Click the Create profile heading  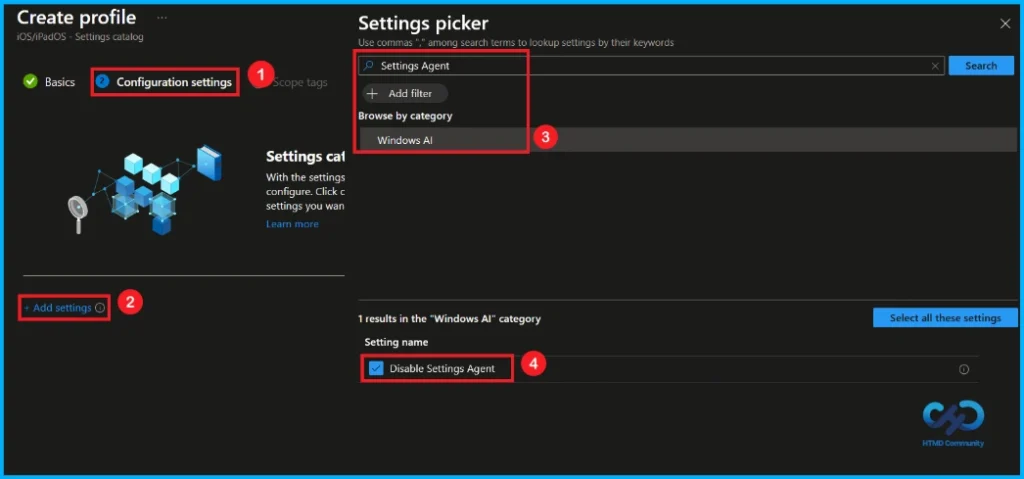(76, 17)
